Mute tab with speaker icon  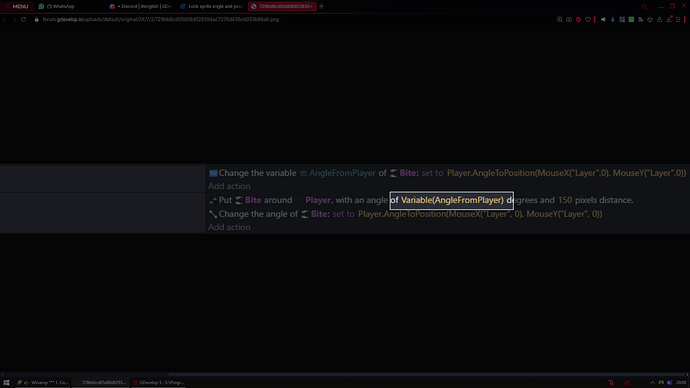click(x=603, y=19)
